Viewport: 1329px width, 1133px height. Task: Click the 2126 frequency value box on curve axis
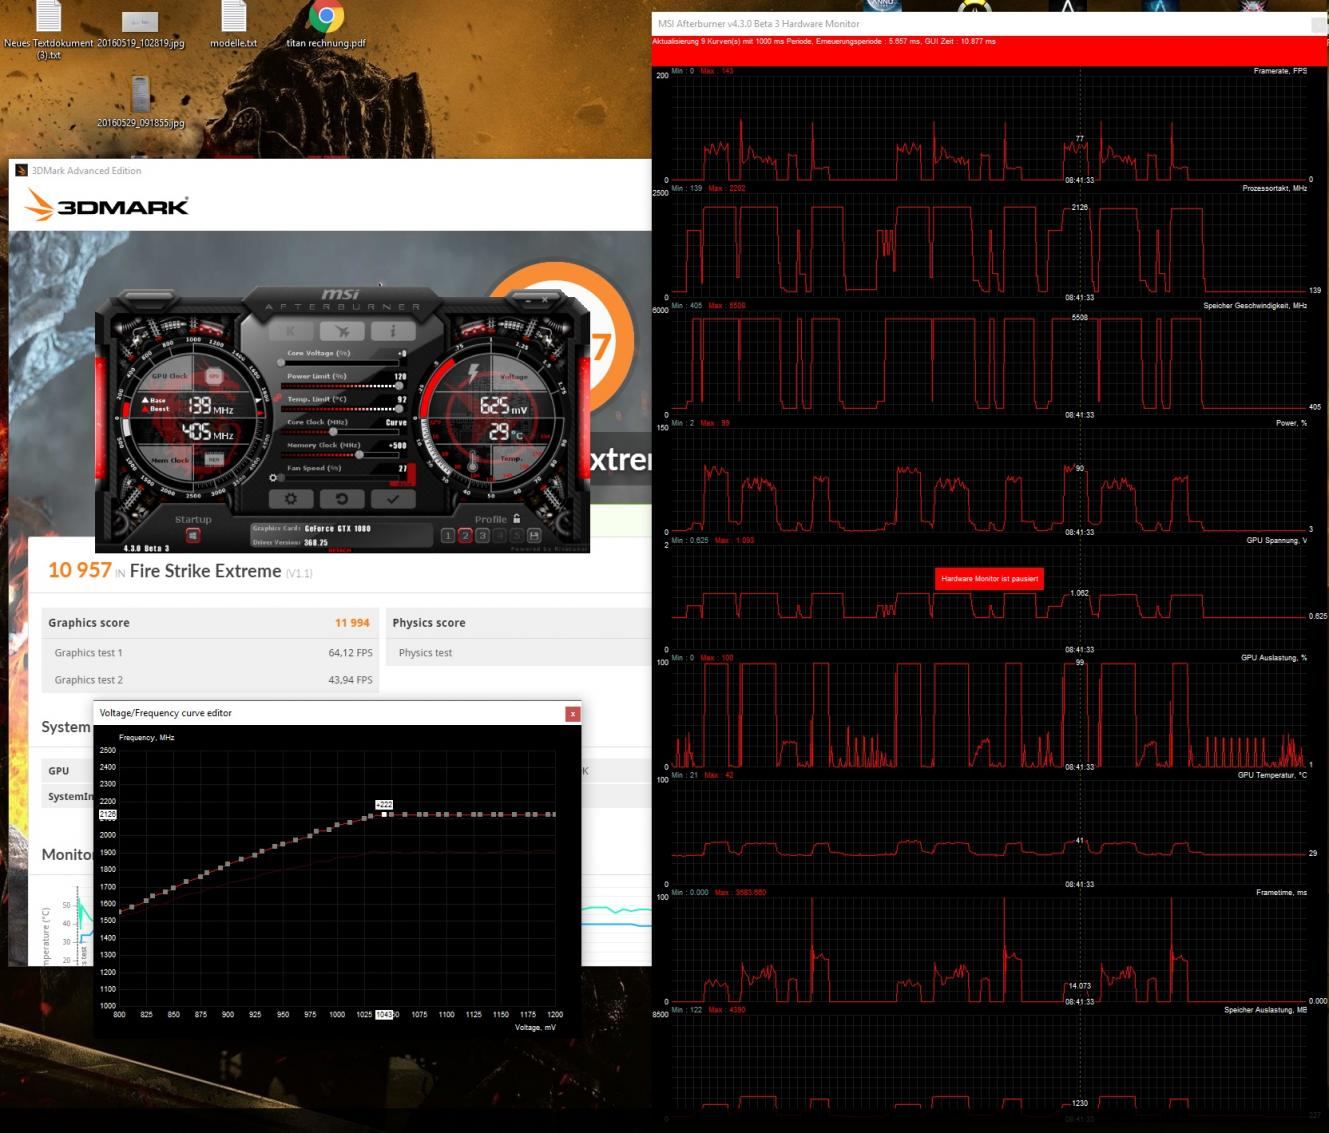(x=108, y=815)
